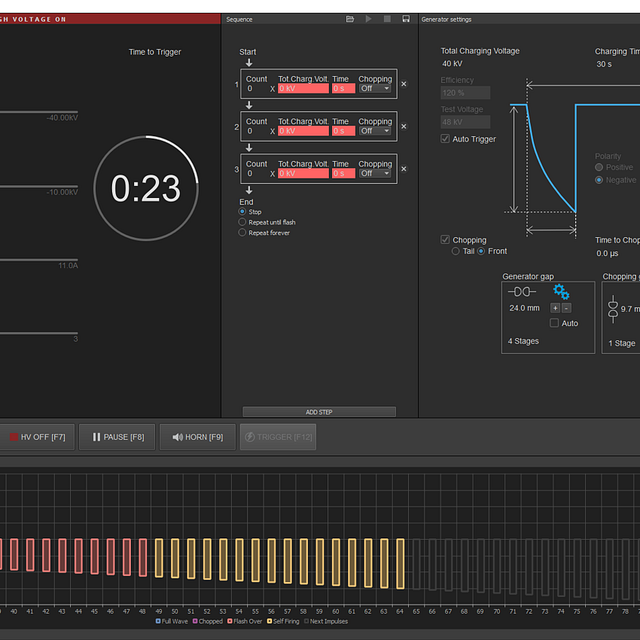
Task: Expand step 2 Chopping dropdown
Action: 375,131
